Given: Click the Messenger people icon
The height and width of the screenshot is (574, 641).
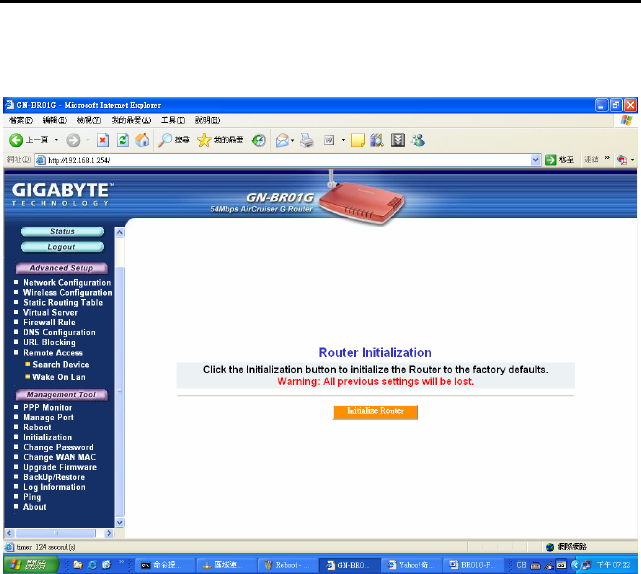Looking at the screenshot, I should coord(418,140).
